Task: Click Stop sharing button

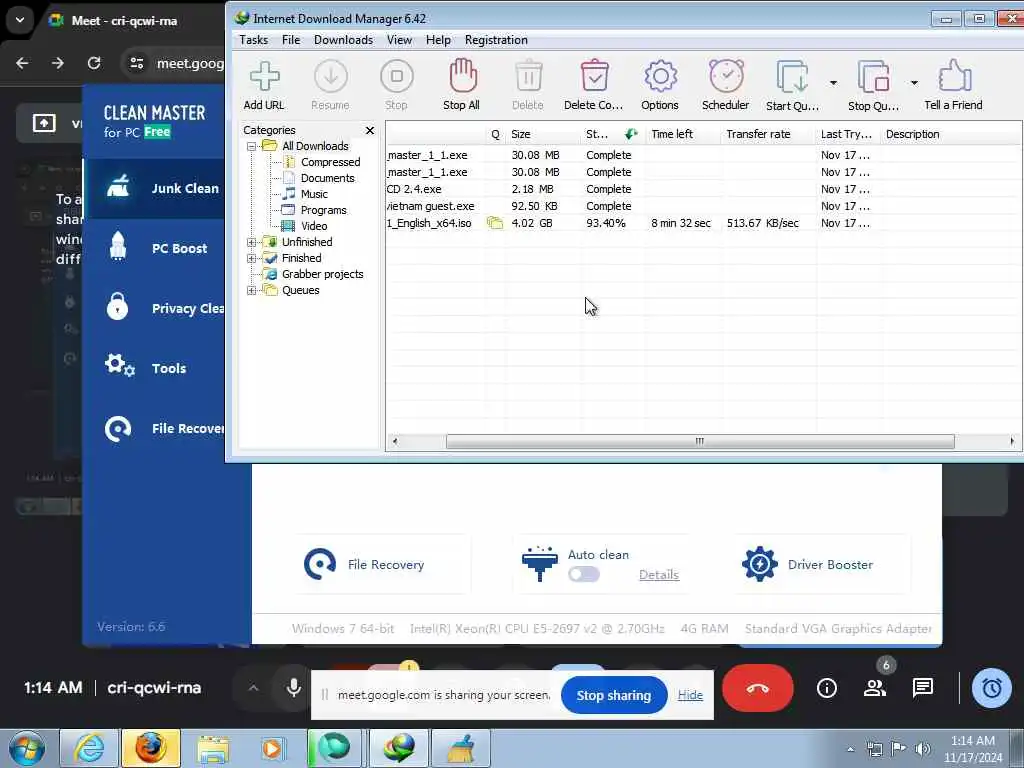Action: [x=614, y=696]
